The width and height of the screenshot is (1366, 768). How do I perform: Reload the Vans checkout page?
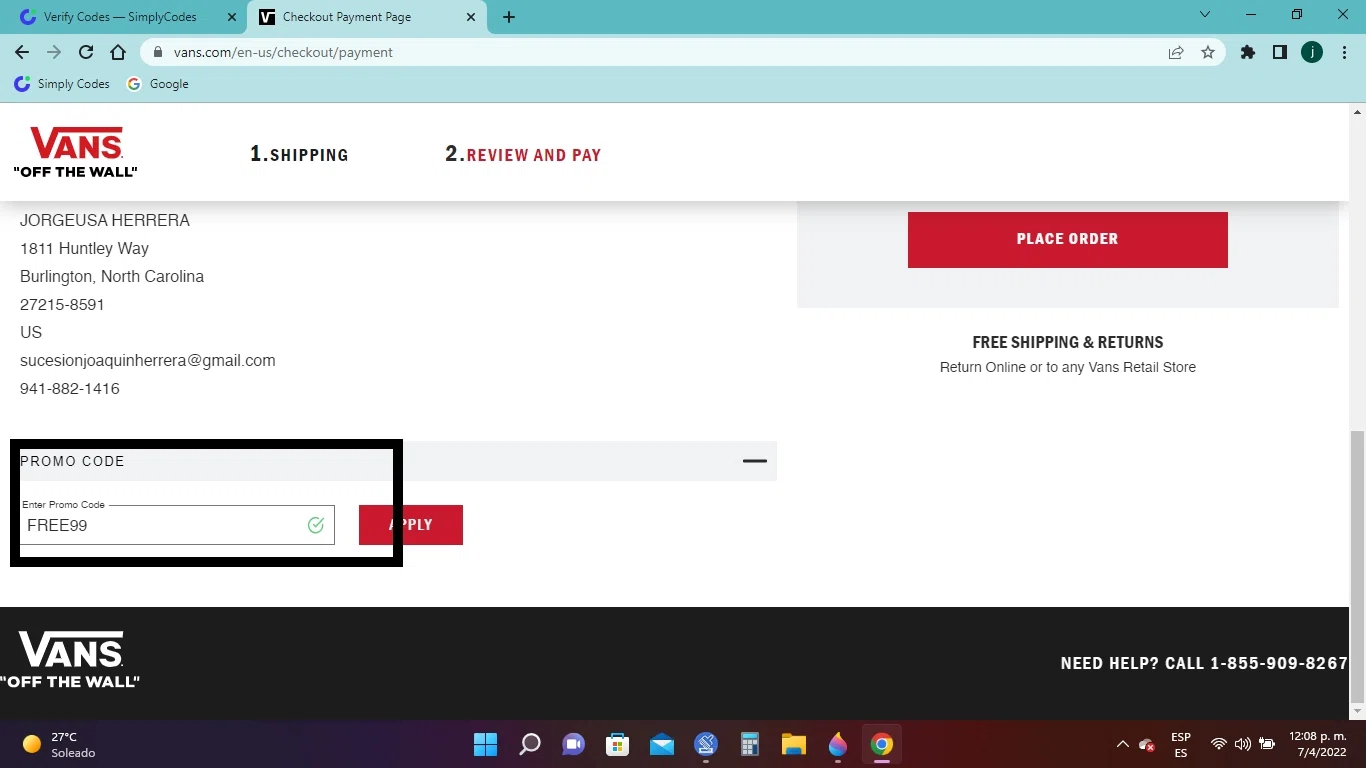pyautogui.click(x=86, y=52)
